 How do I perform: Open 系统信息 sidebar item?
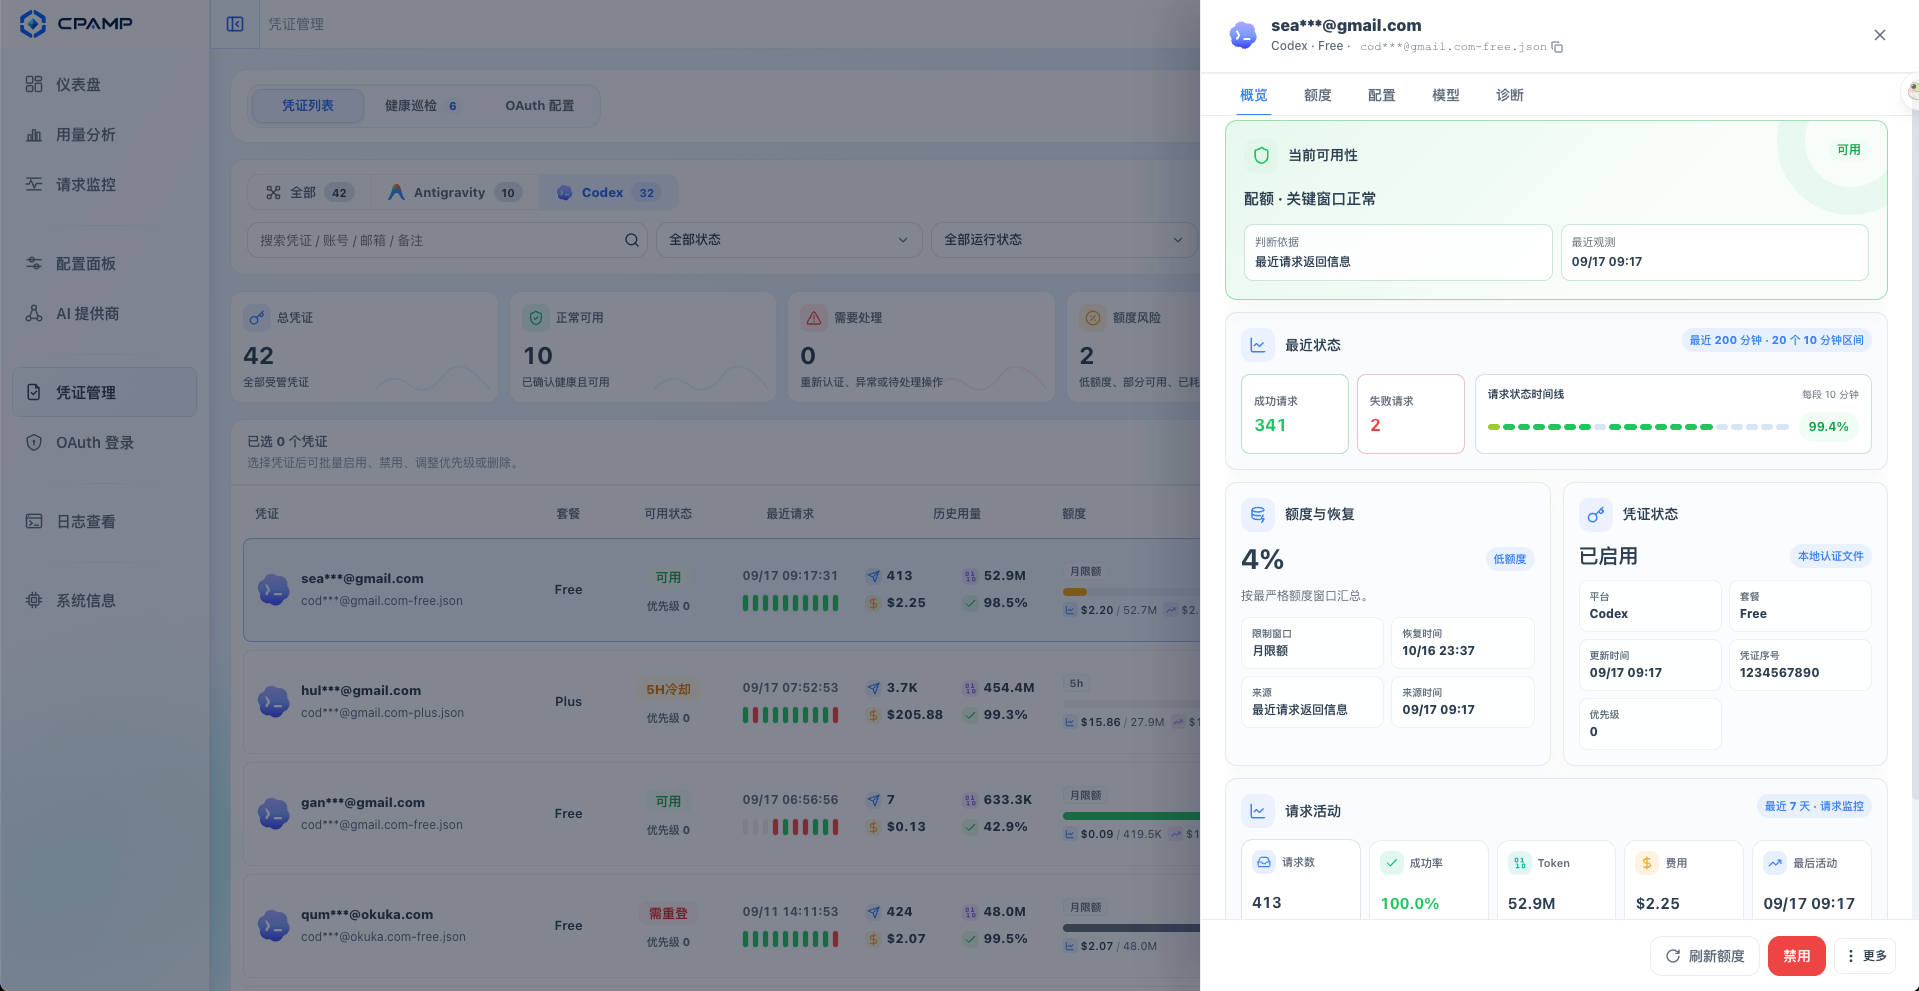click(x=104, y=600)
